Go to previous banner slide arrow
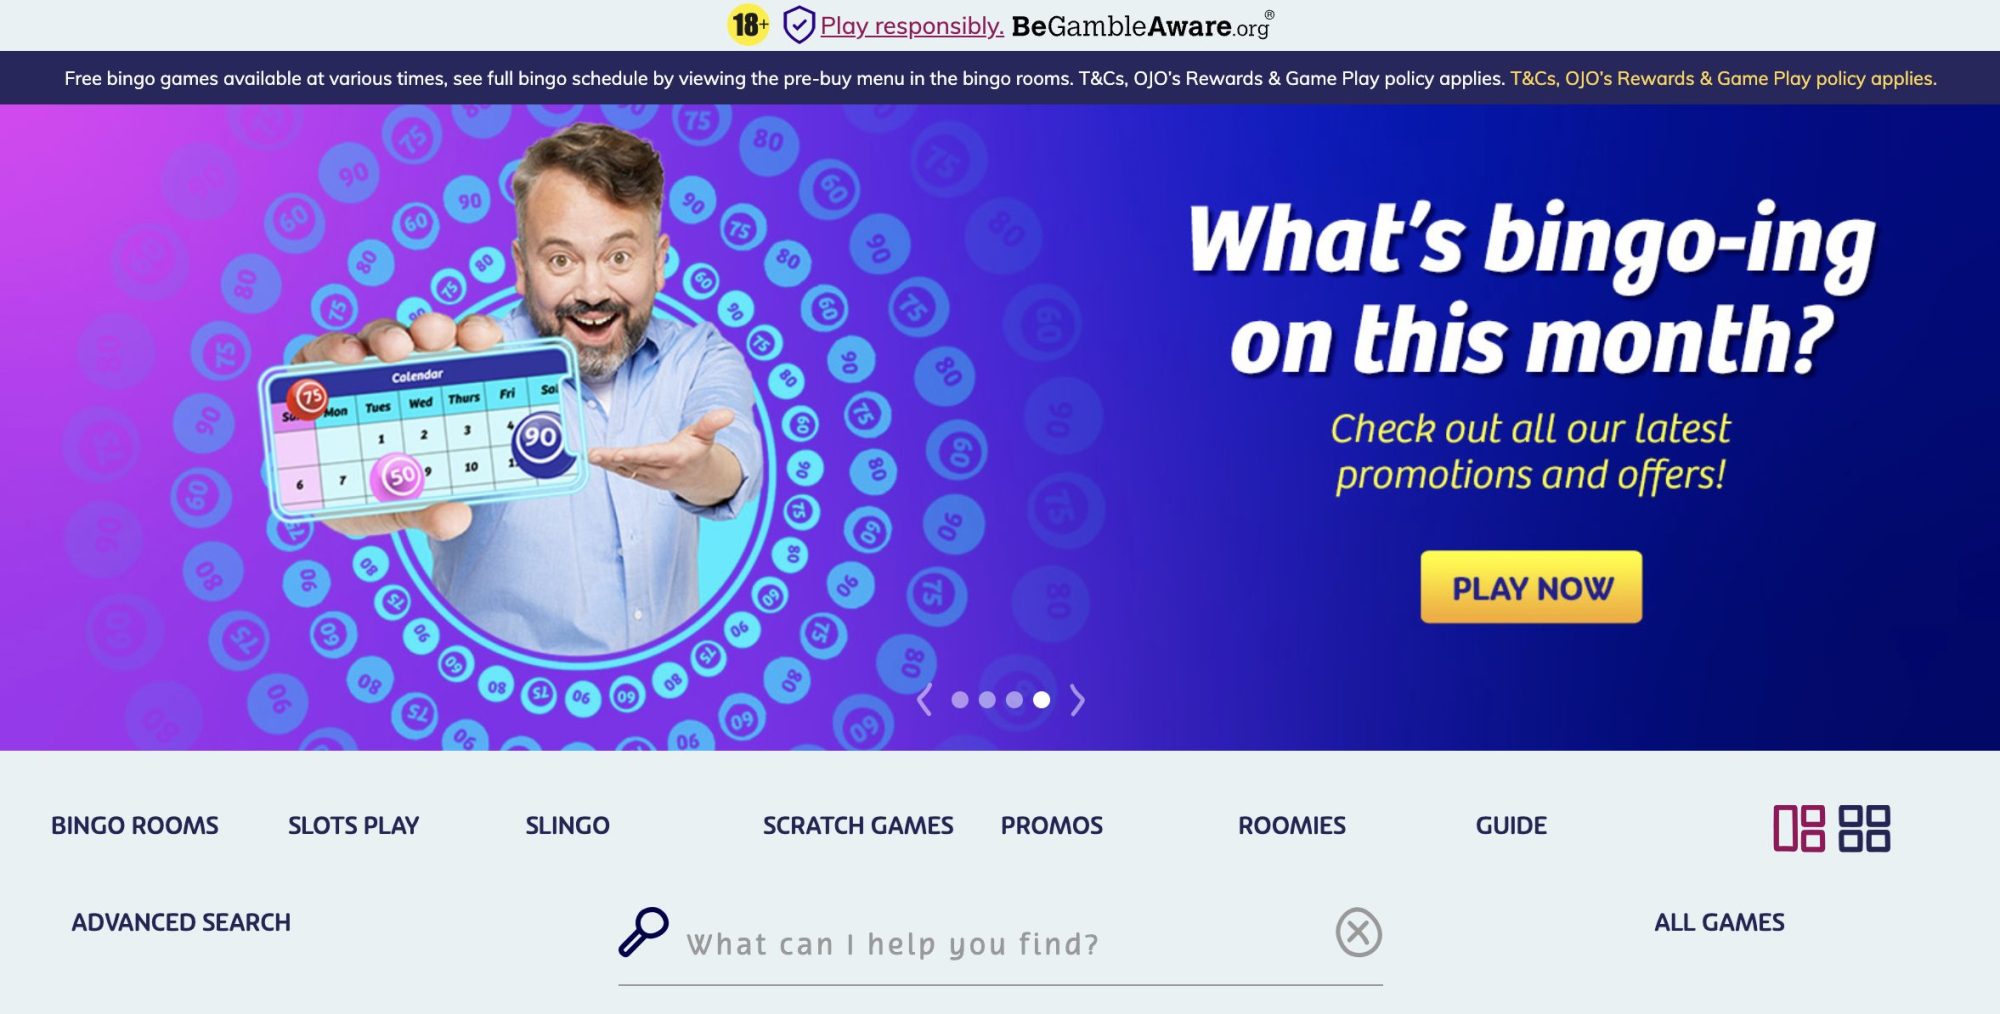Image resolution: width=2000 pixels, height=1014 pixels. click(x=925, y=700)
